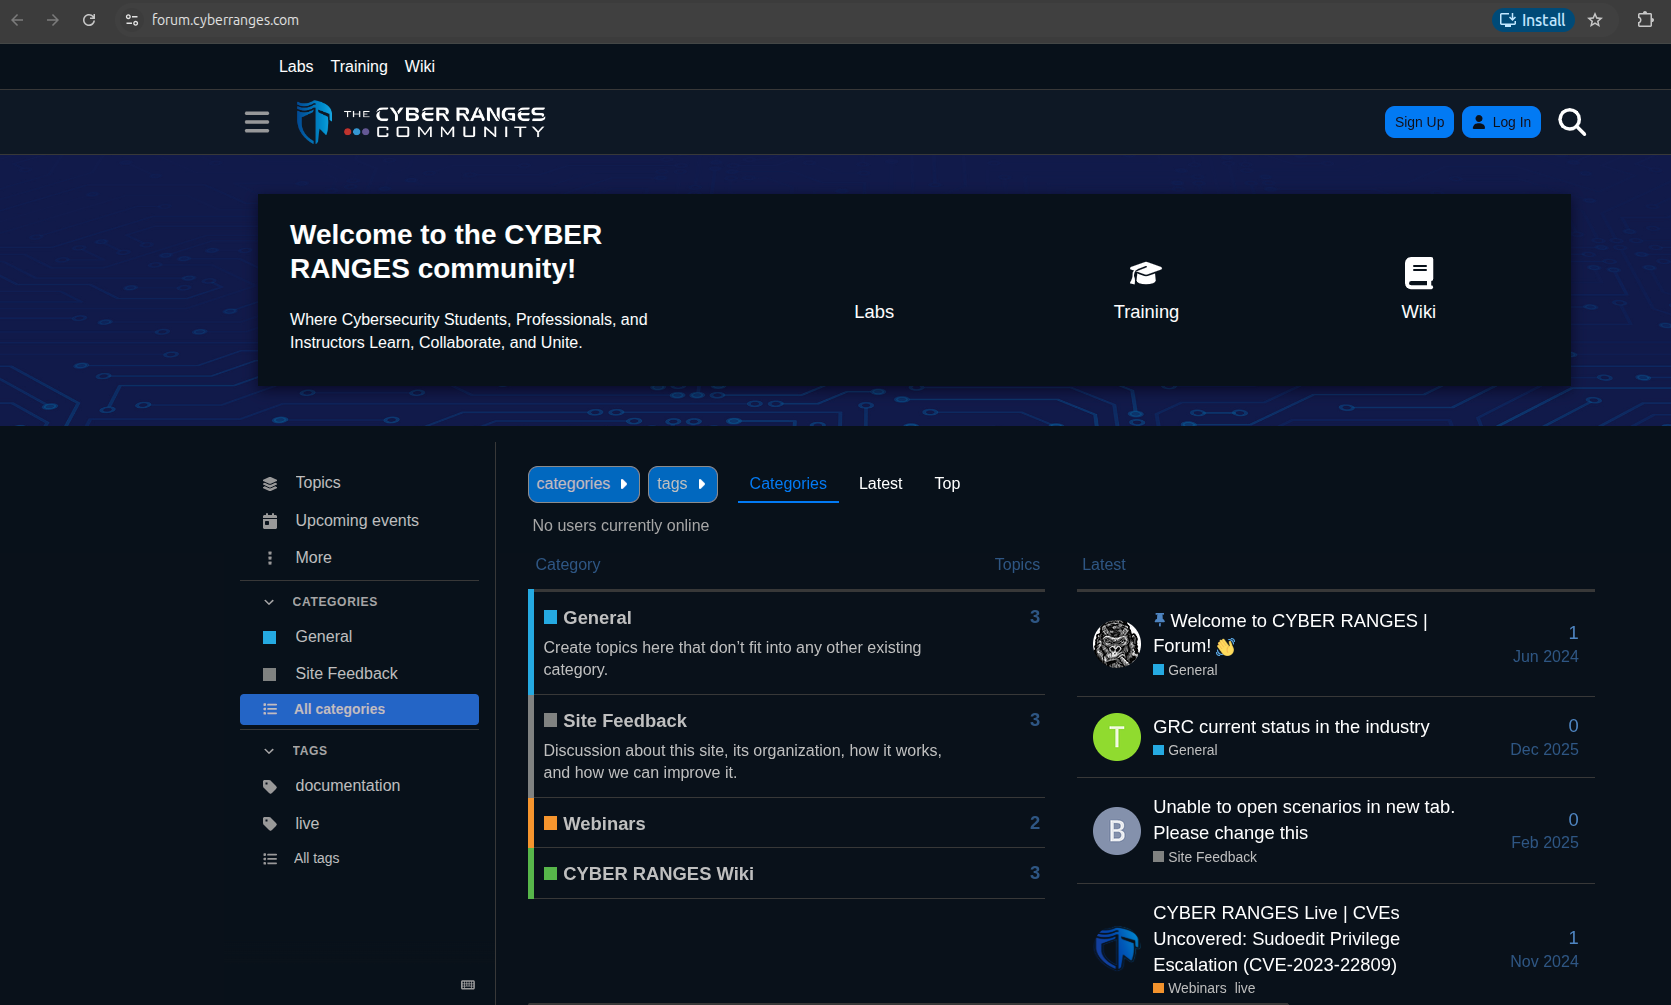The height and width of the screenshot is (1005, 1671).
Task: Open the browser extensions puzzle icon
Action: point(1645,20)
